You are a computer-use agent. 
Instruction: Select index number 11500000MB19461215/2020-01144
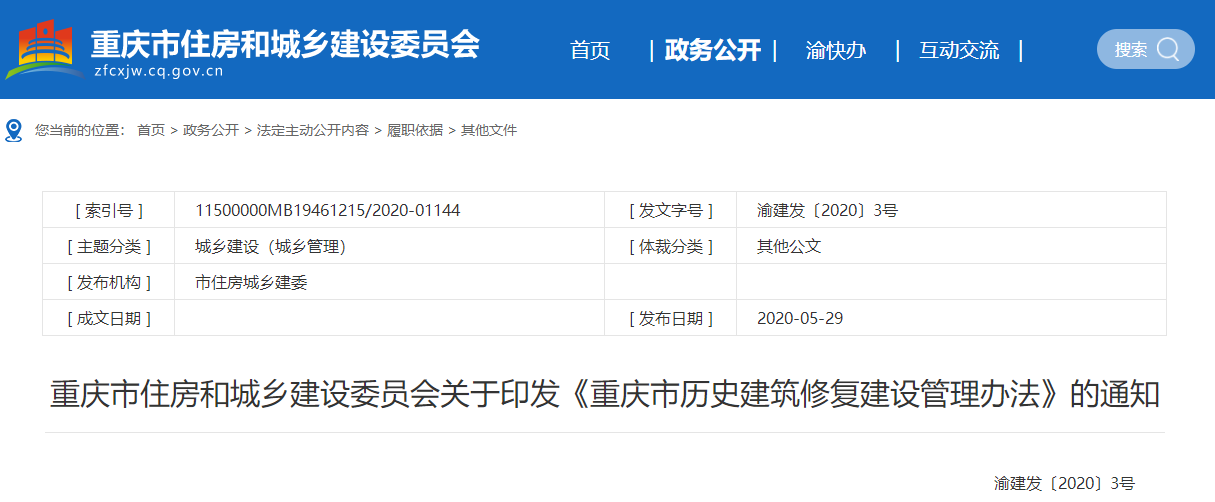tap(328, 210)
